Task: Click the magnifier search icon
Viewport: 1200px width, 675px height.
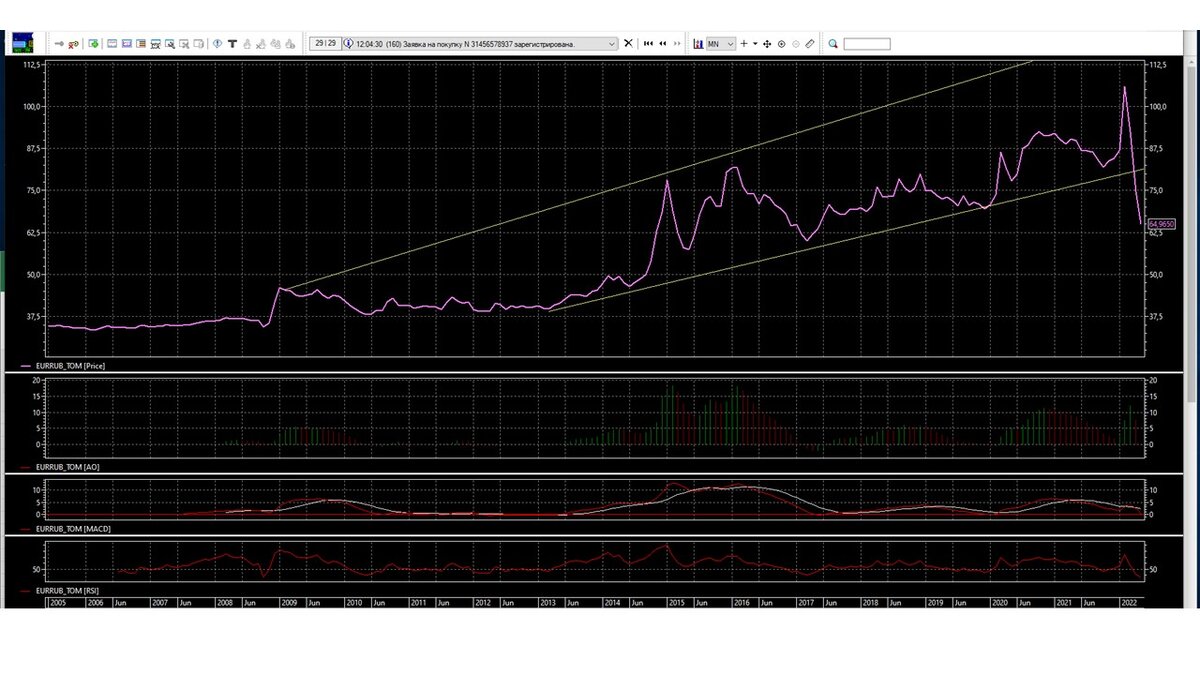Action: pyautogui.click(x=833, y=44)
